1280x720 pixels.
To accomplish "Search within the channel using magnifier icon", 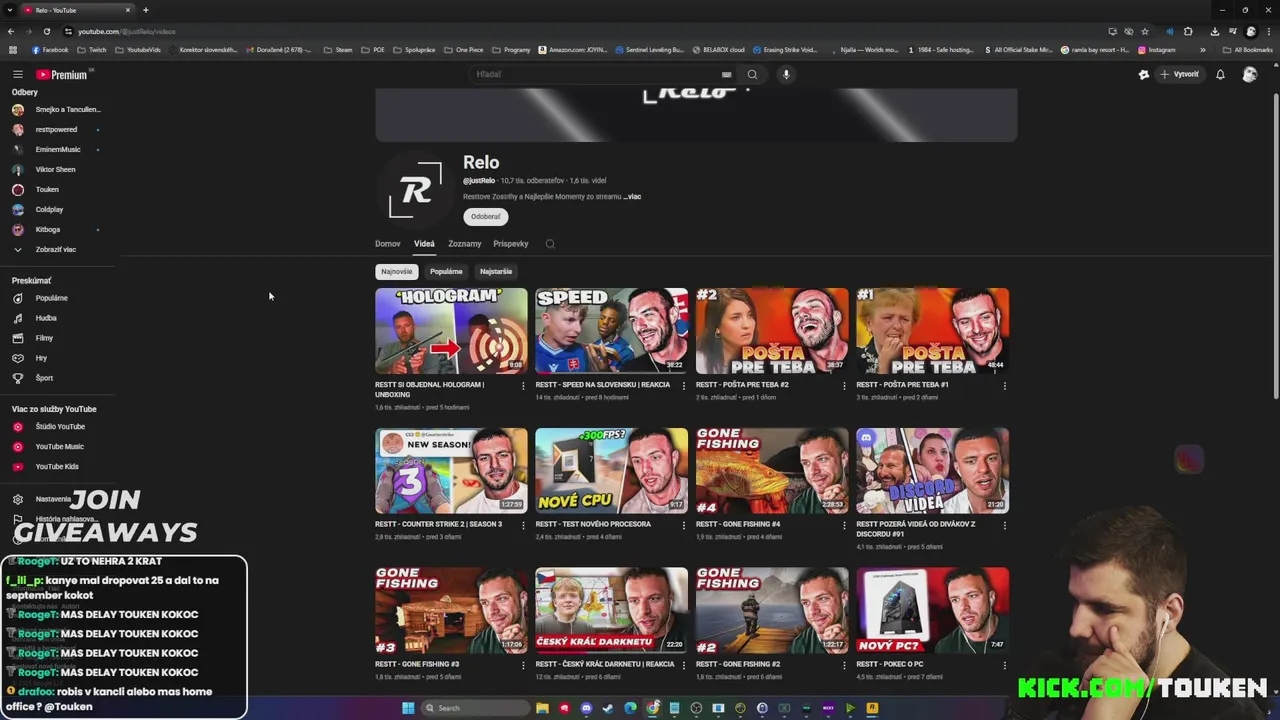I will tap(550, 244).
